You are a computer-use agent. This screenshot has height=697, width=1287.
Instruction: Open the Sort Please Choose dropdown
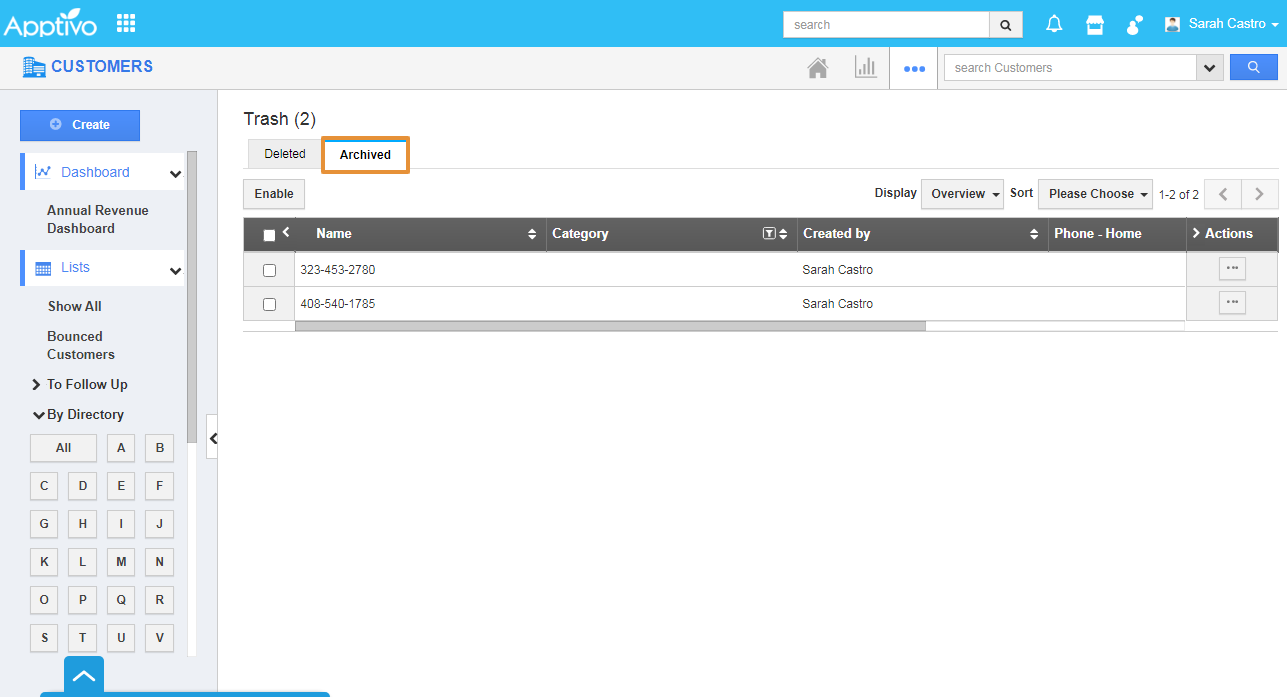click(1095, 194)
